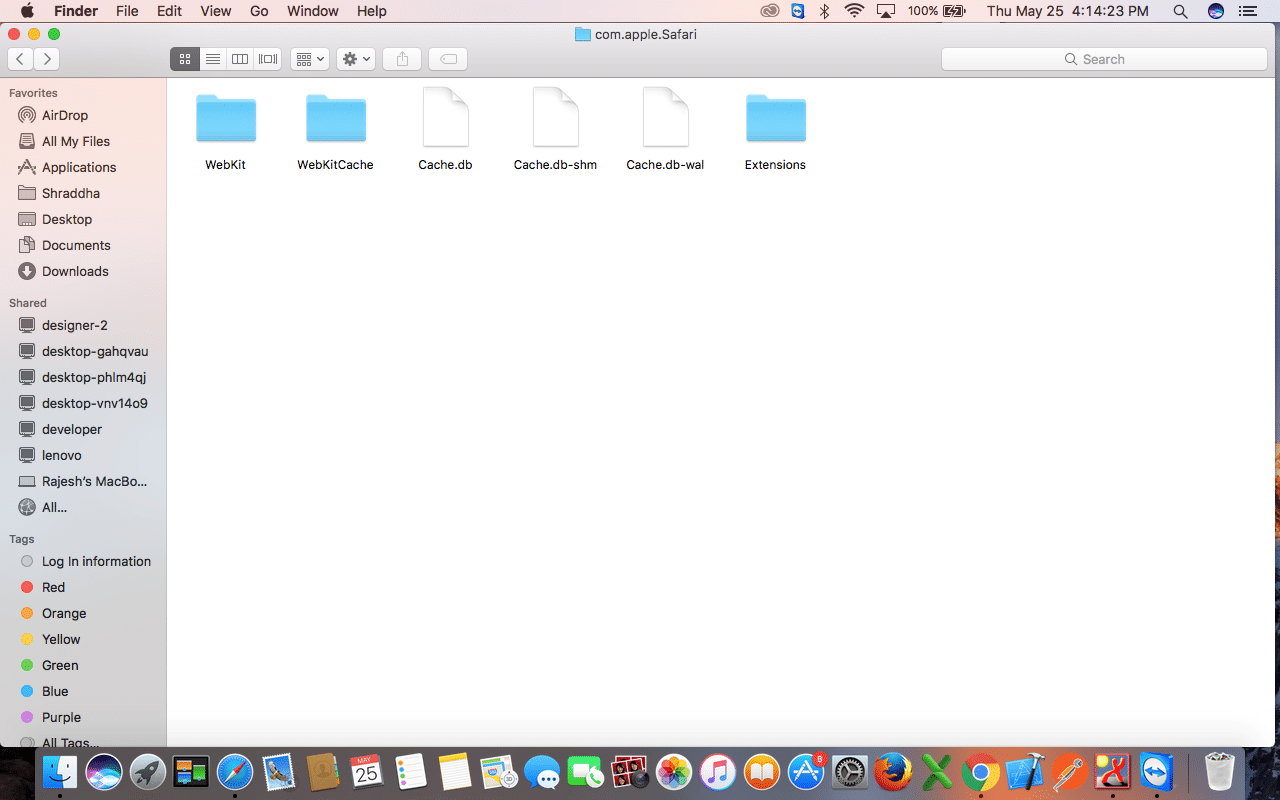Viewport: 1280px width, 800px height.
Task: Switch to column view in toolbar
Action: click(x=240, y=59)
